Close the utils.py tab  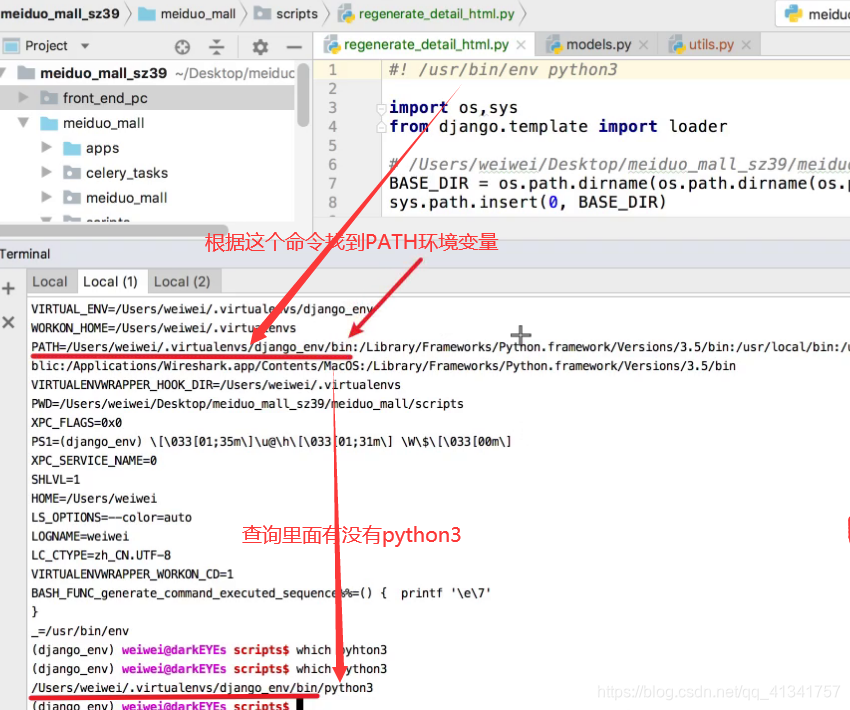[x=746, y=45]
